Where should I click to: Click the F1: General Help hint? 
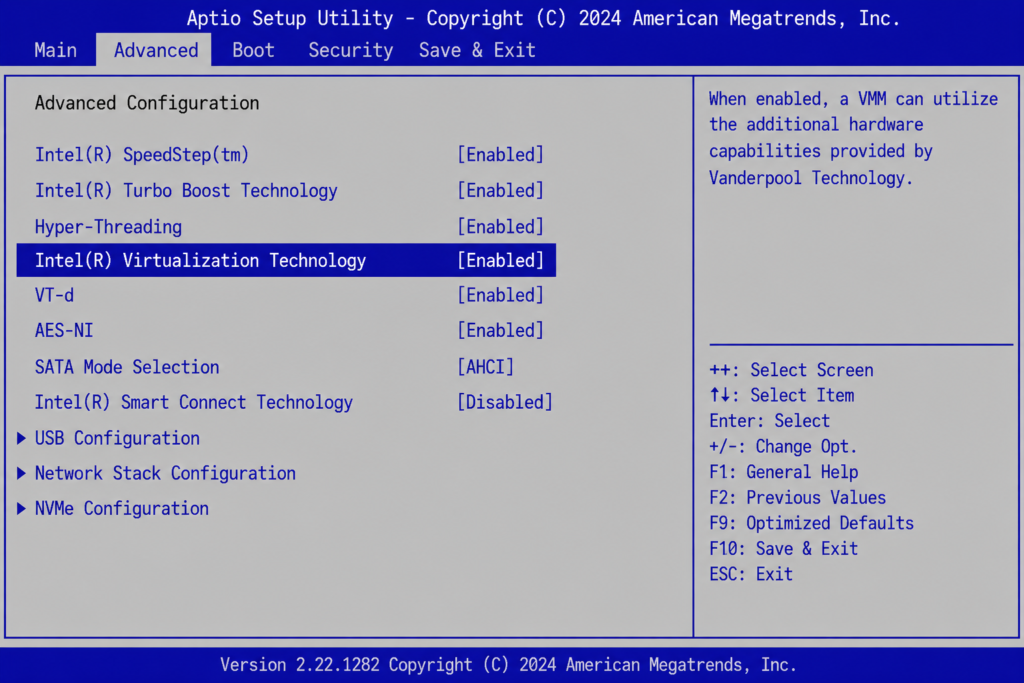[784, 472]
